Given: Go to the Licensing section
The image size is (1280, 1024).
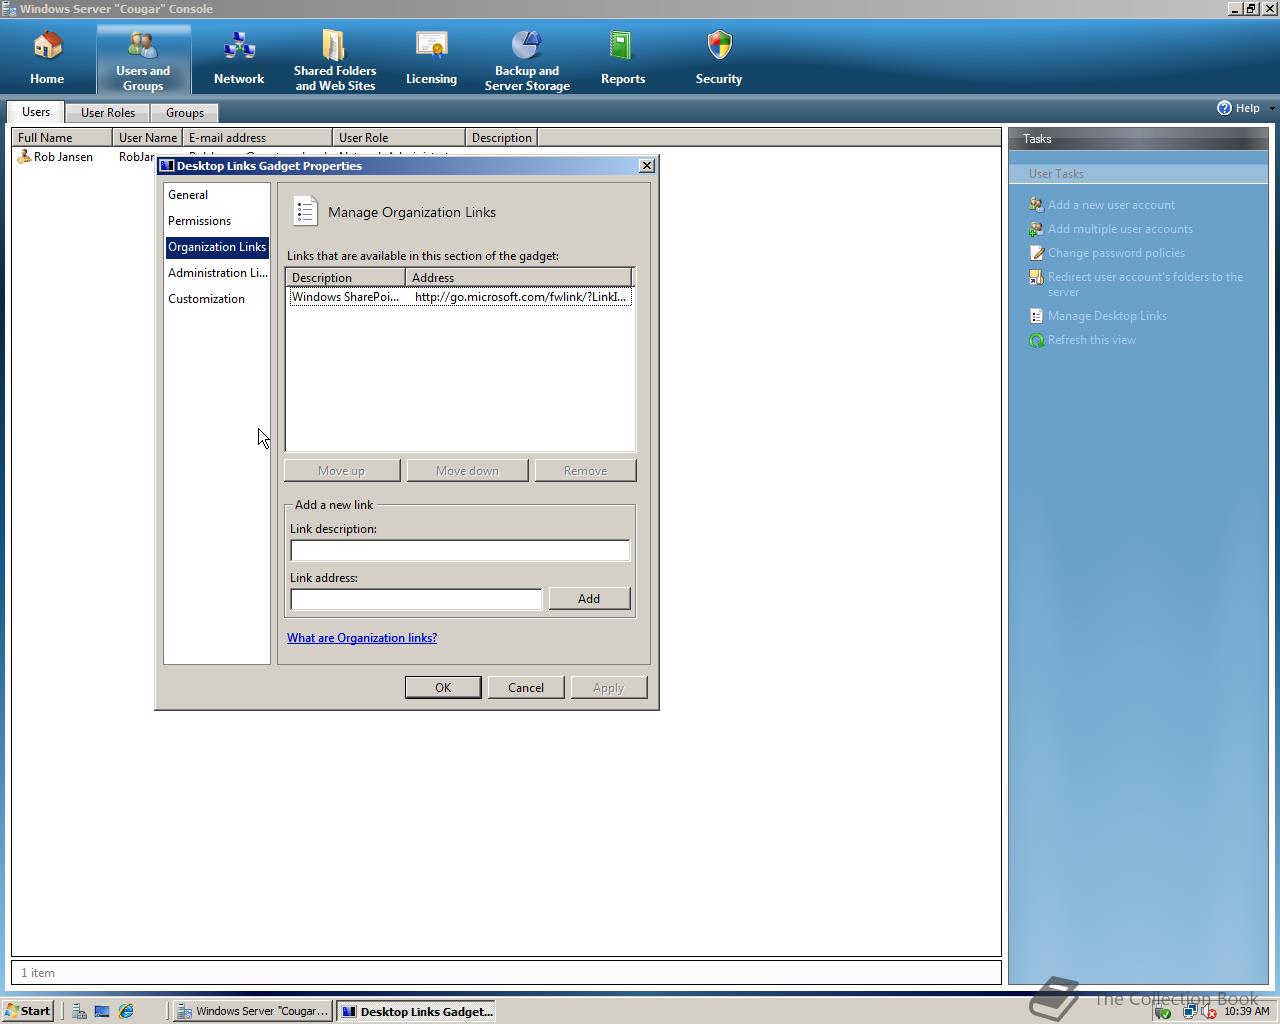Looking at the screenshot, I should (431, 58).
